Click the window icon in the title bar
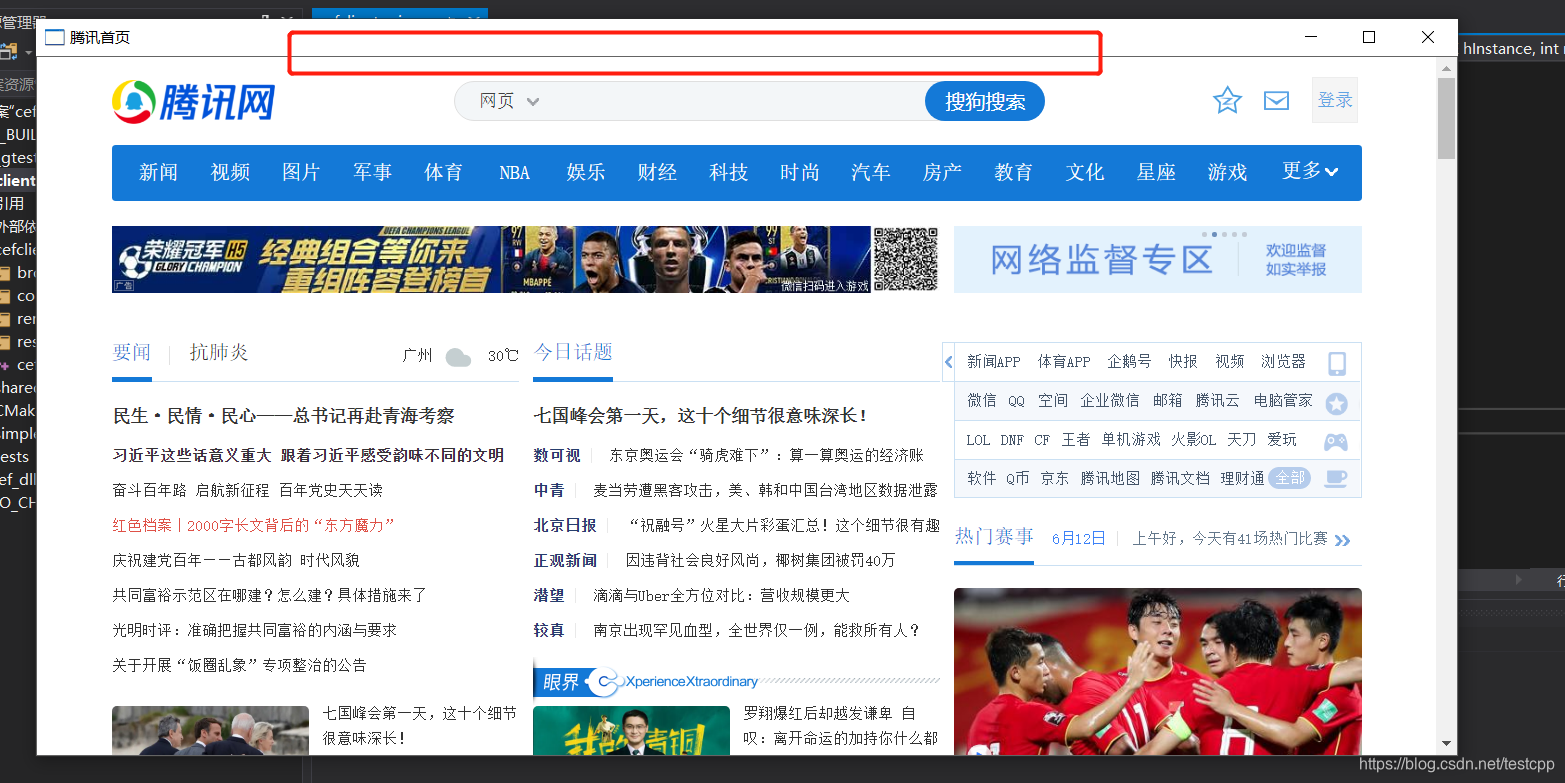The image size is (1565, 783). tap(54, 38)
